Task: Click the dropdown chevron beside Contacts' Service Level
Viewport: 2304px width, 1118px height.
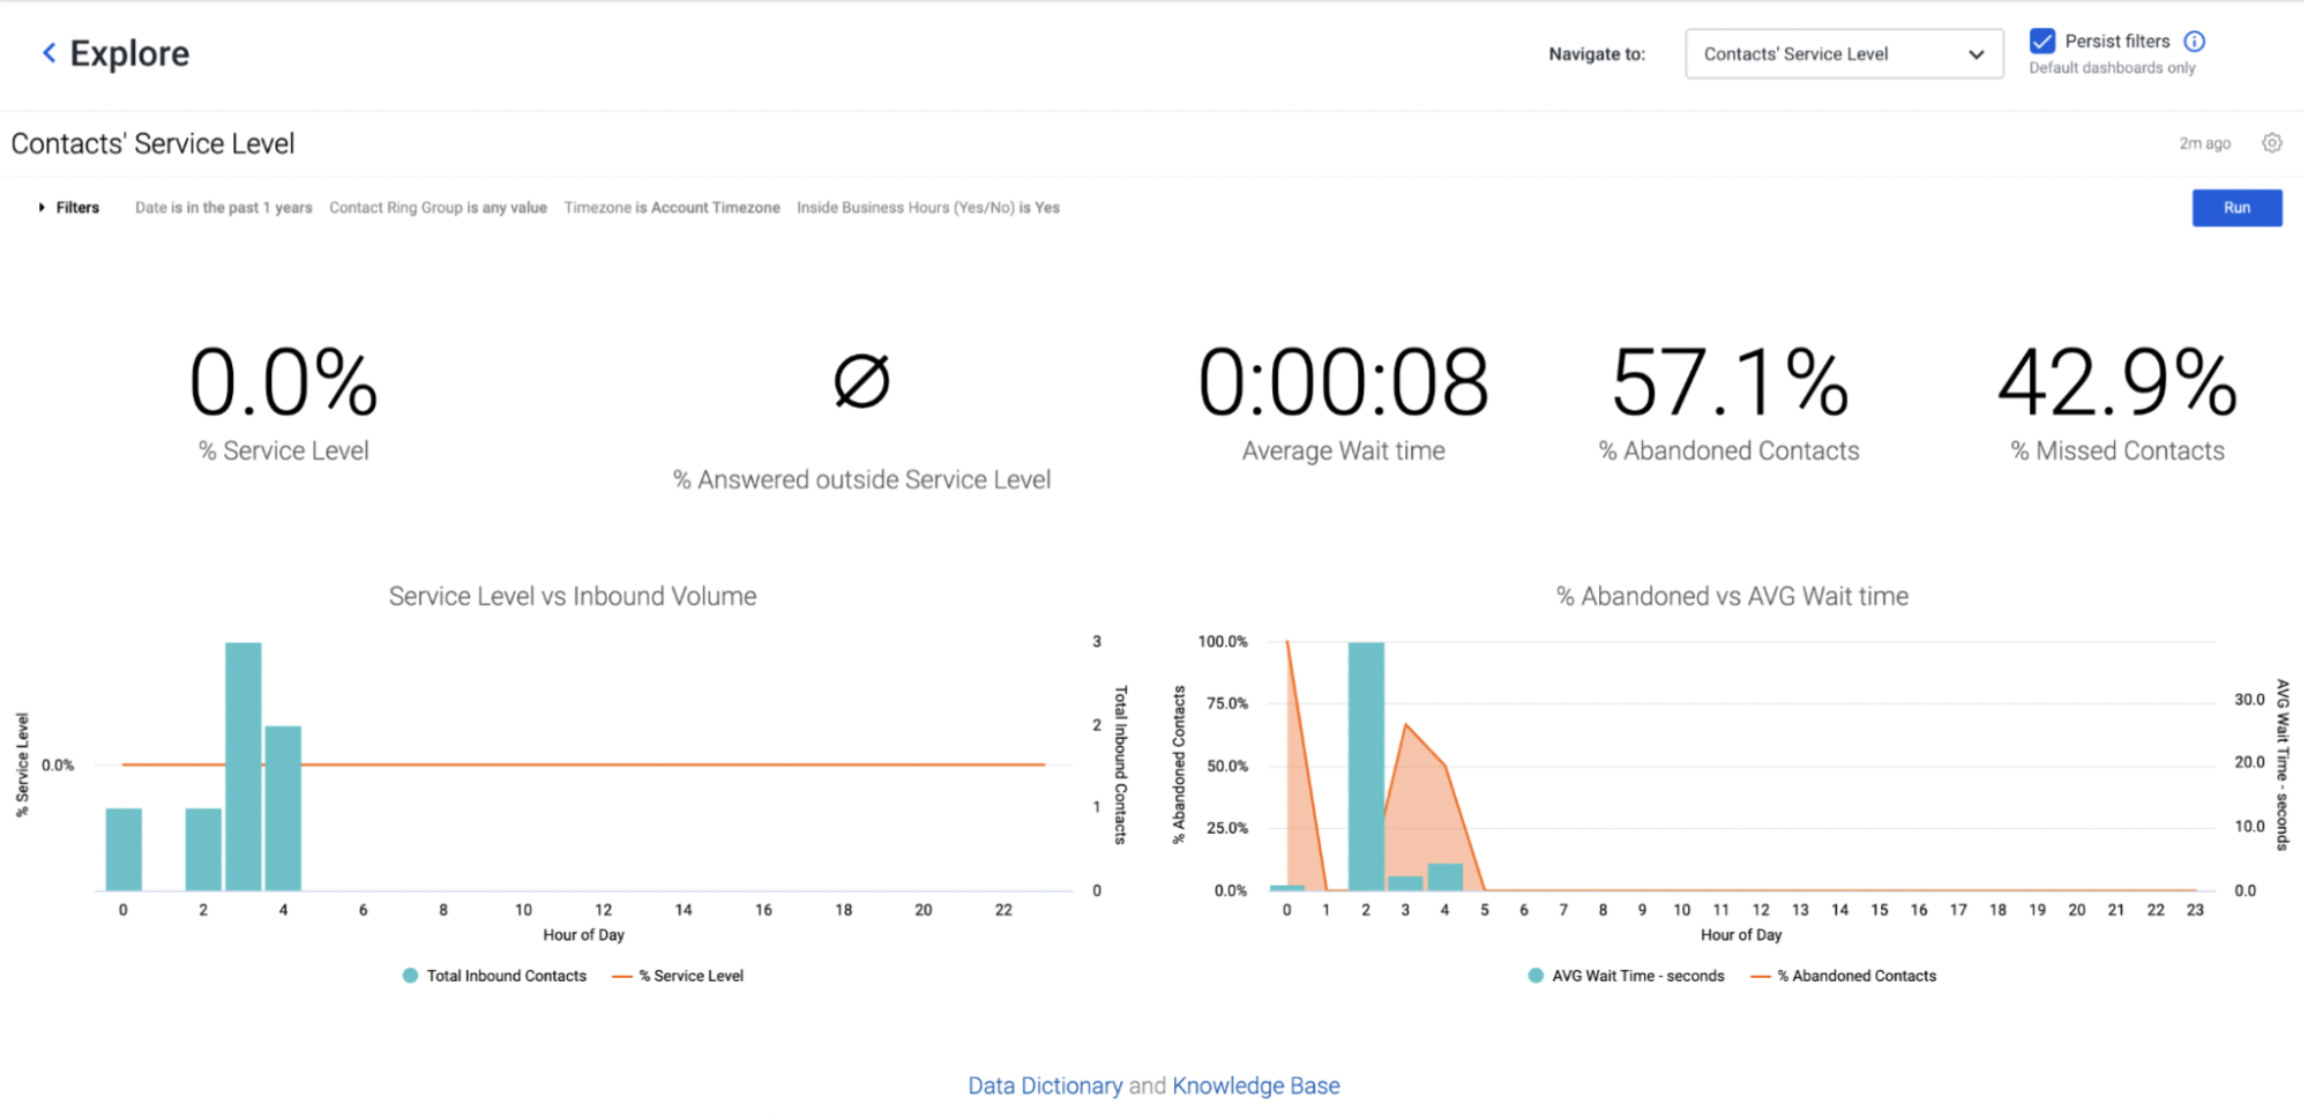Action: point(1976,54)
